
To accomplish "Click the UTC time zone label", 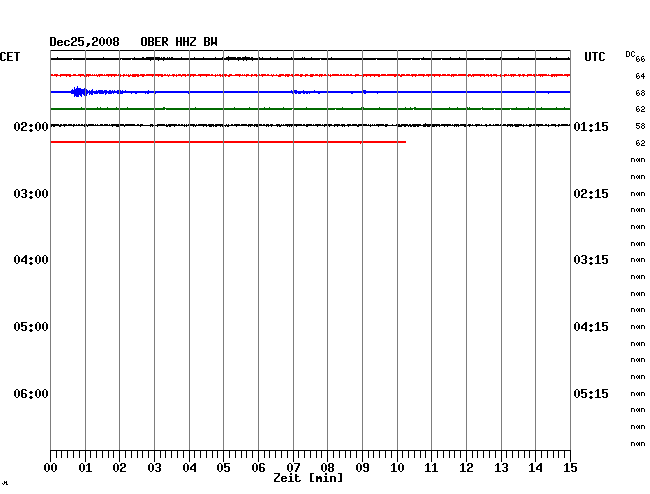I will tap(594, 57).
